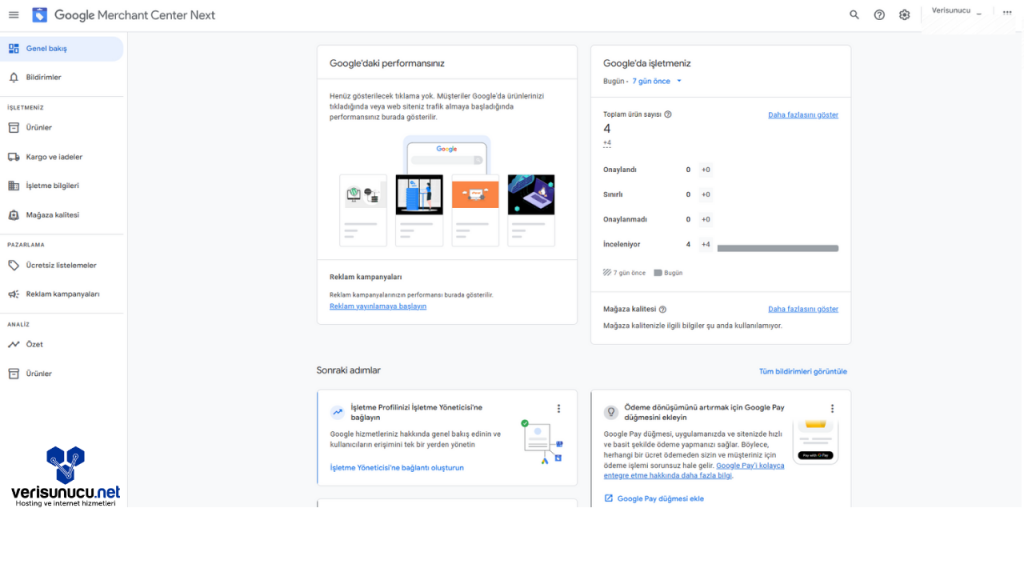
Task: Go to Genel bakış in the sidebar
Action: tap(61, 48)
